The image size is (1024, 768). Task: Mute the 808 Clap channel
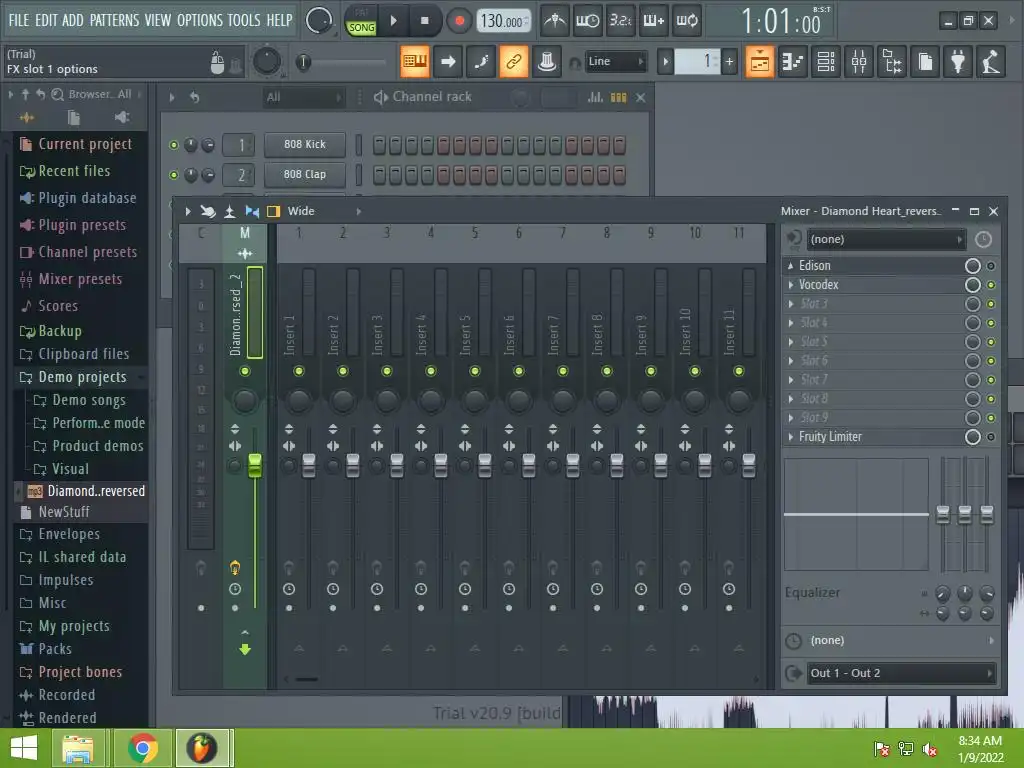[174, 175]
